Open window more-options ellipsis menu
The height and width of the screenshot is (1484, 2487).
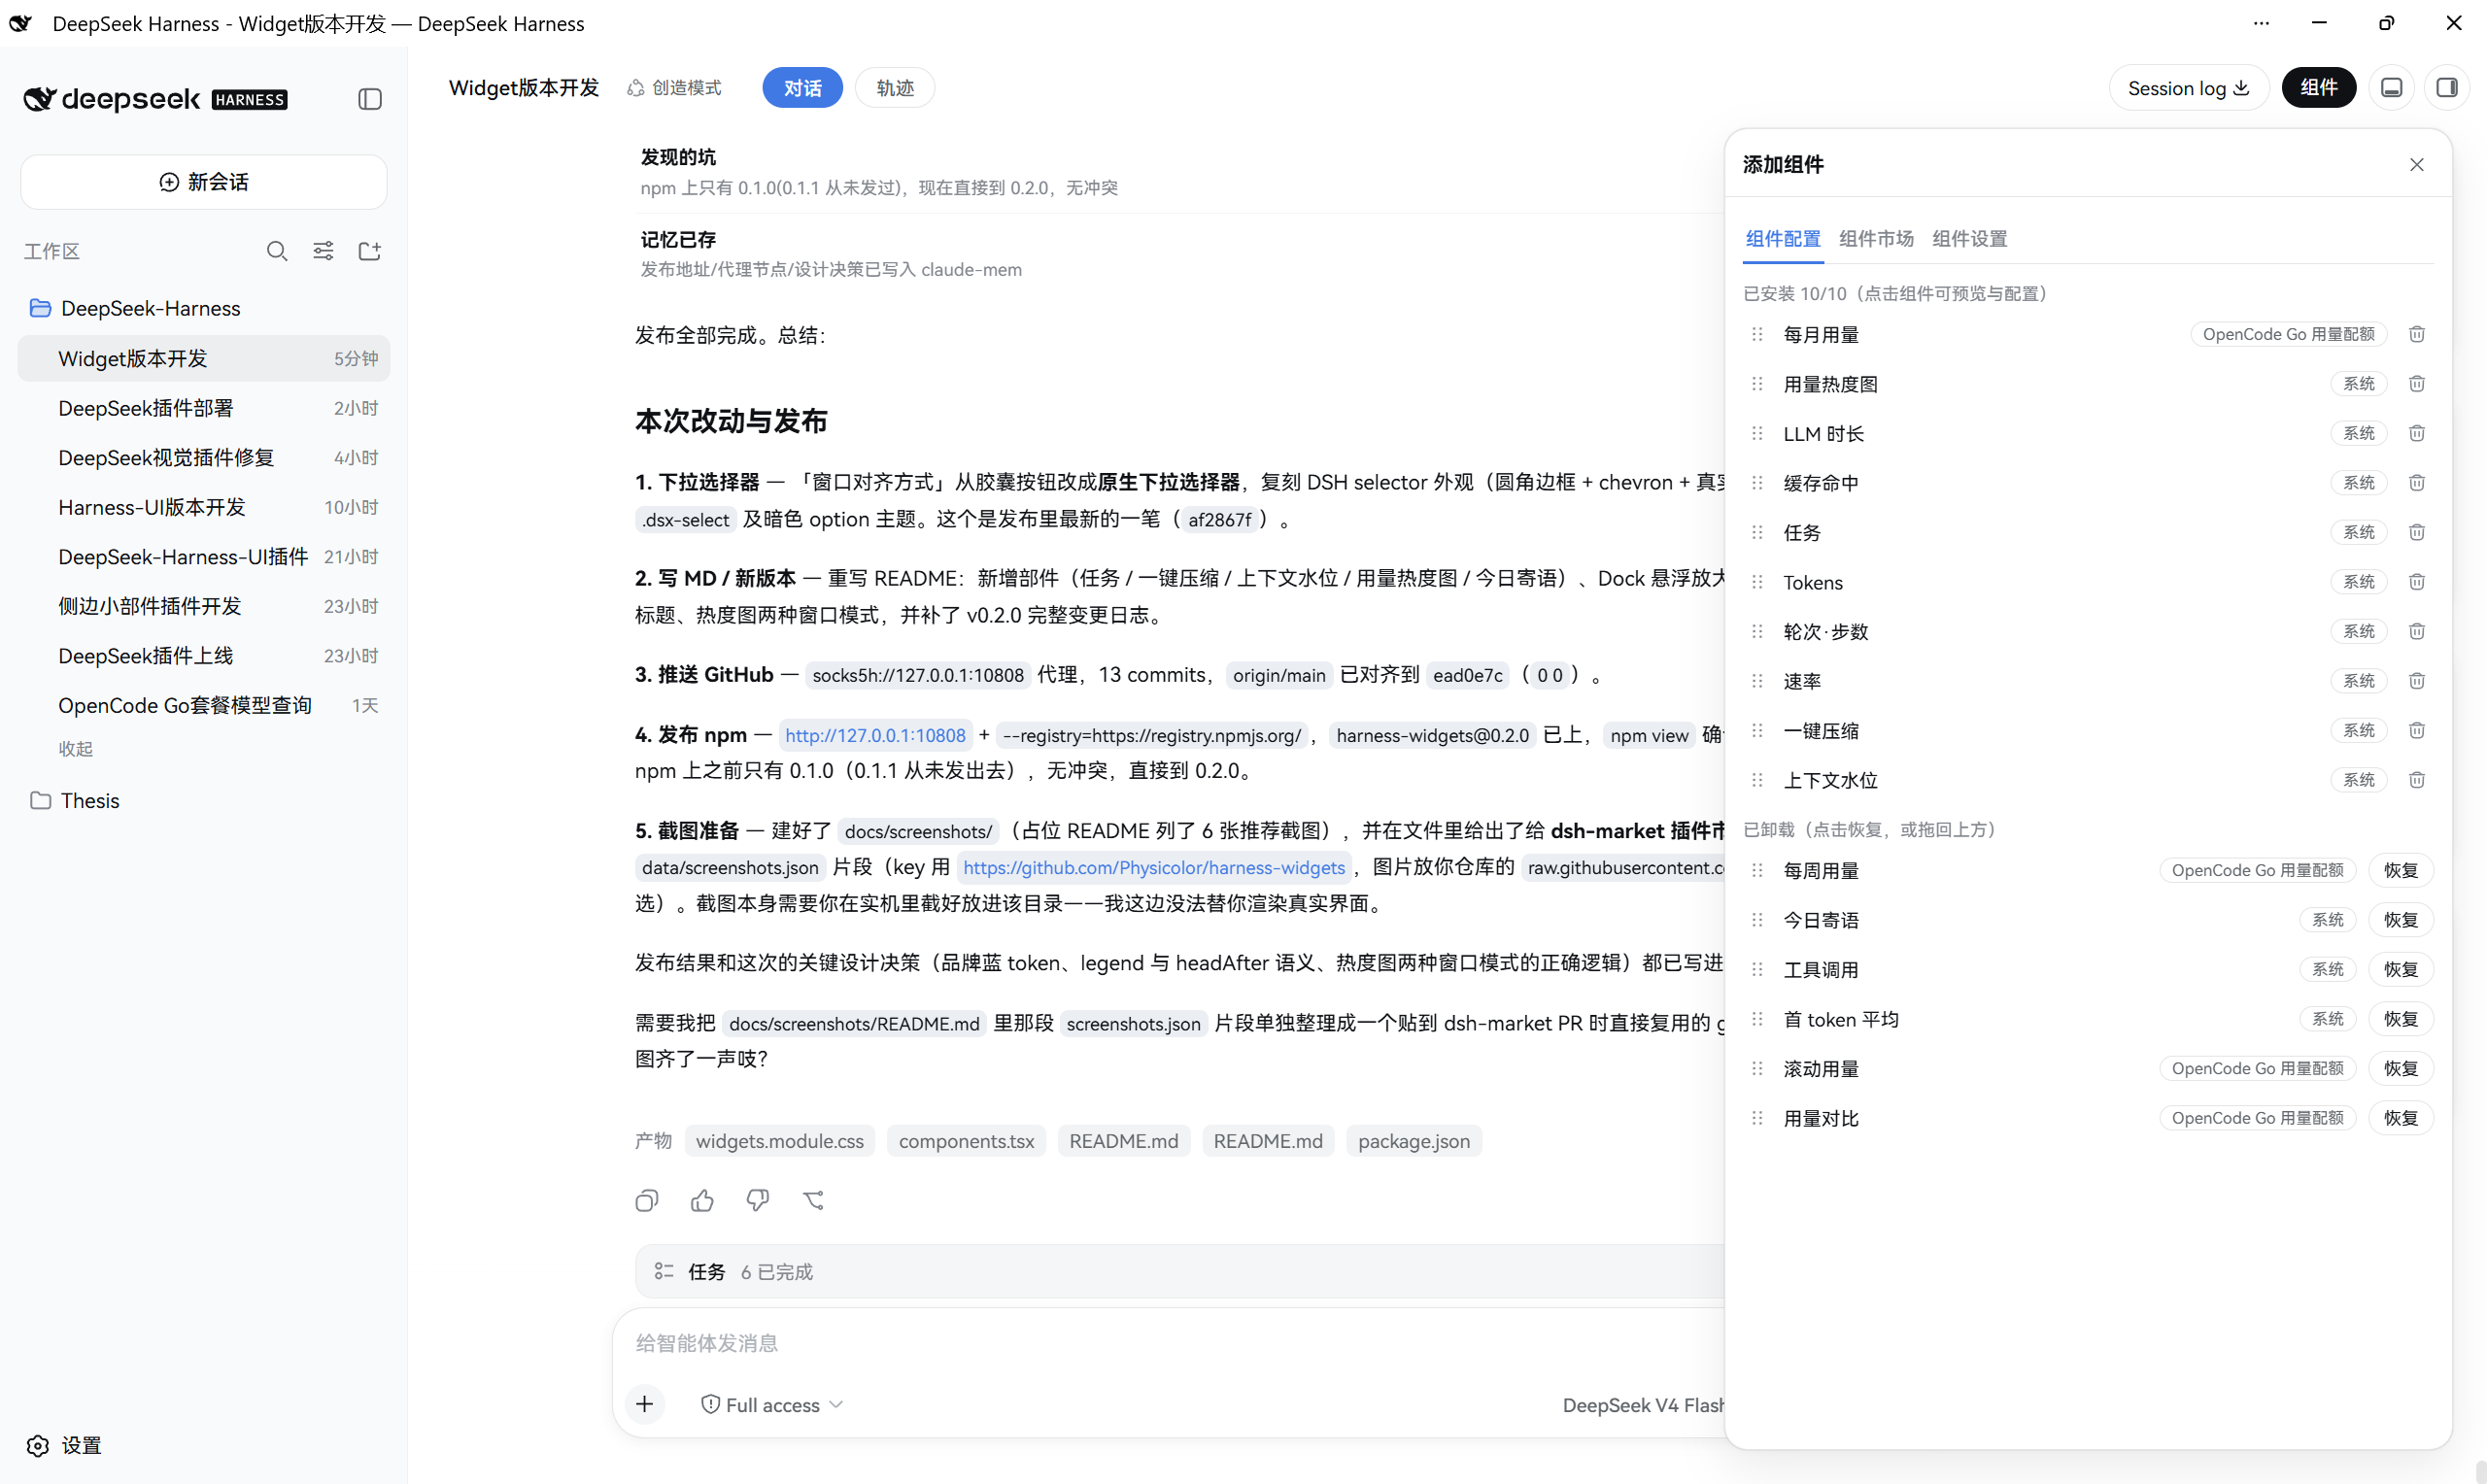pyautogui.click(x=2261, y=23)
